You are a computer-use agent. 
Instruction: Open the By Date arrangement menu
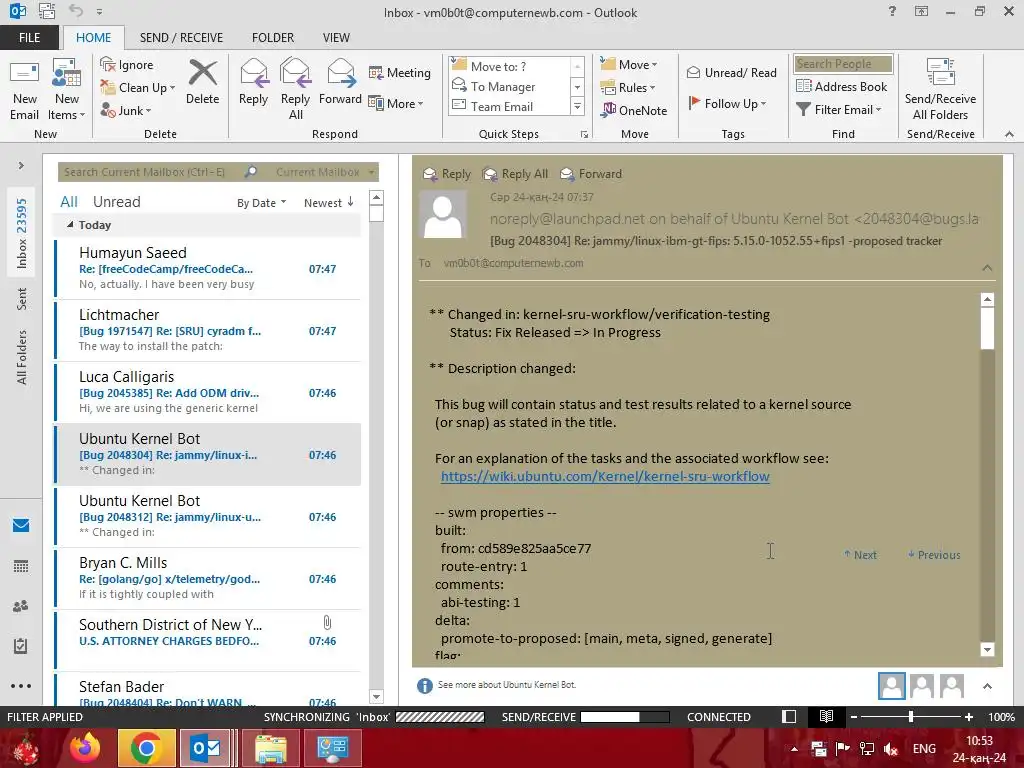coord(261,203)
